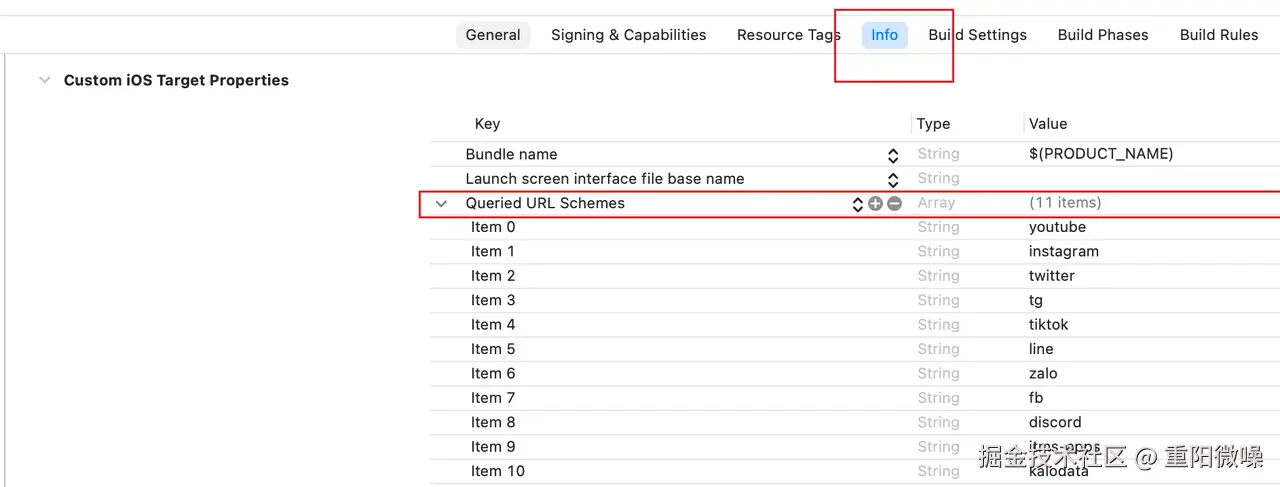Open key stepper for Queried URL Schemes row

857,203
